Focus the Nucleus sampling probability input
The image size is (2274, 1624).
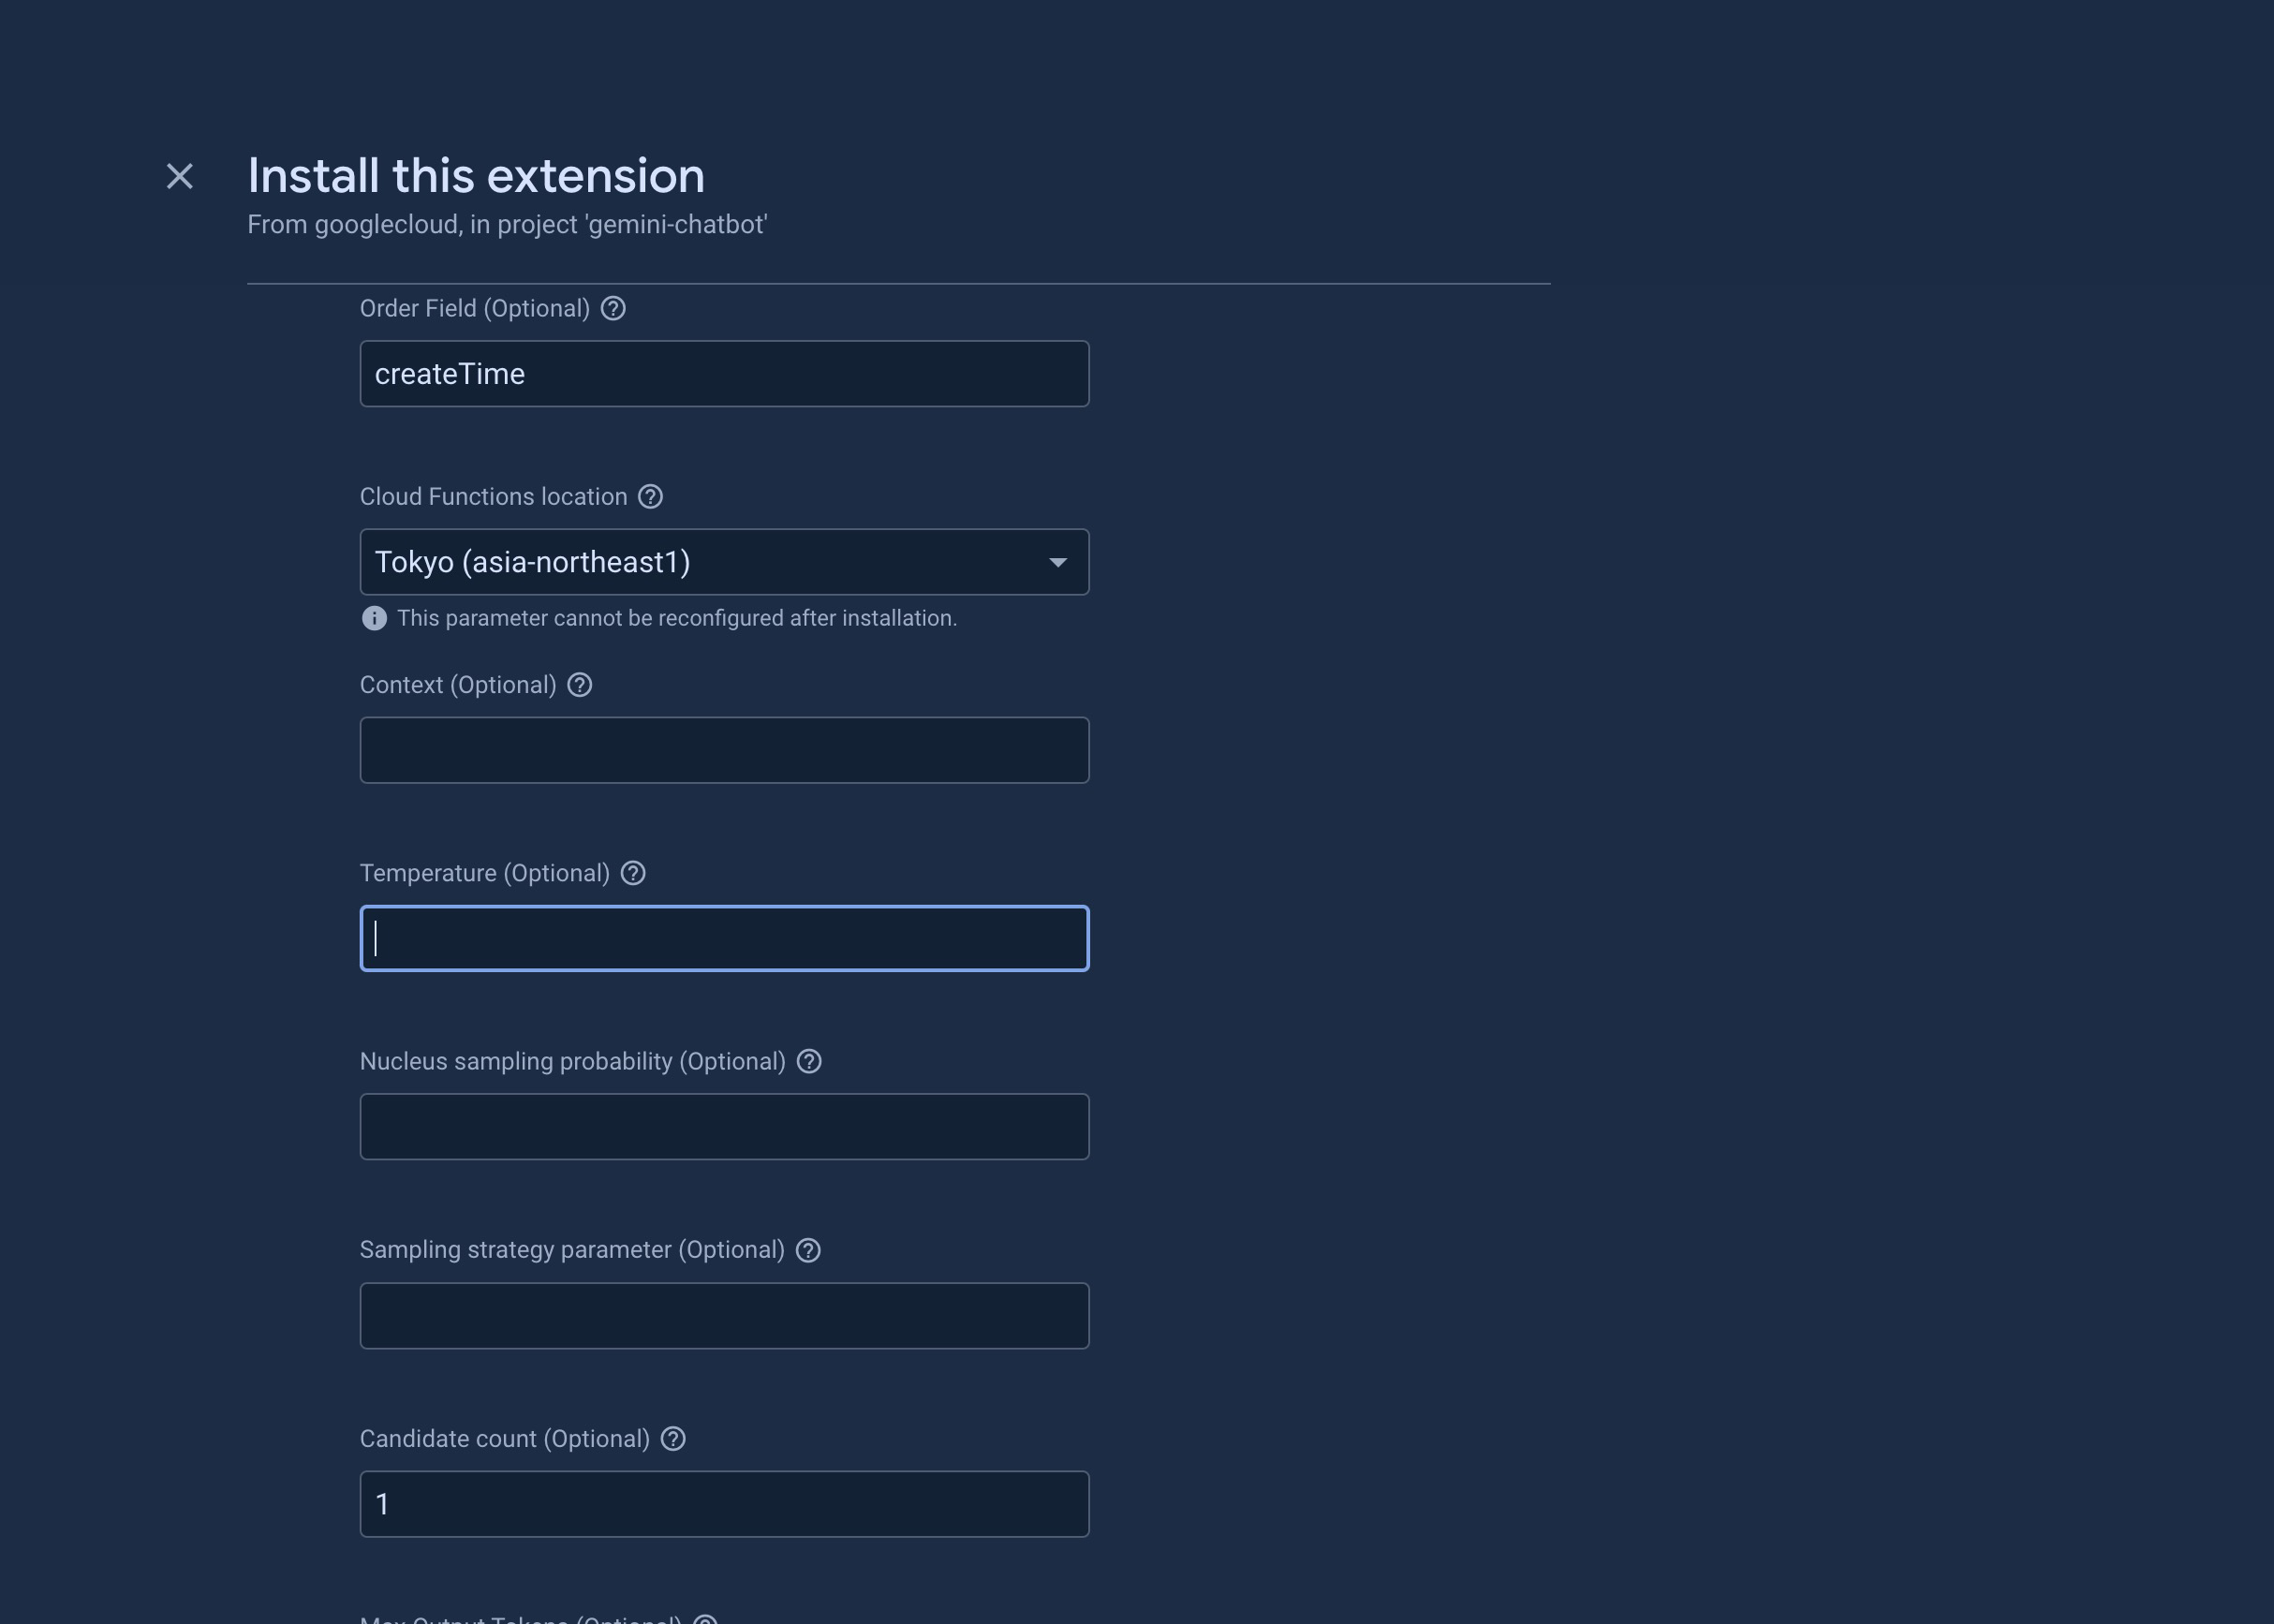[724, 1127]
